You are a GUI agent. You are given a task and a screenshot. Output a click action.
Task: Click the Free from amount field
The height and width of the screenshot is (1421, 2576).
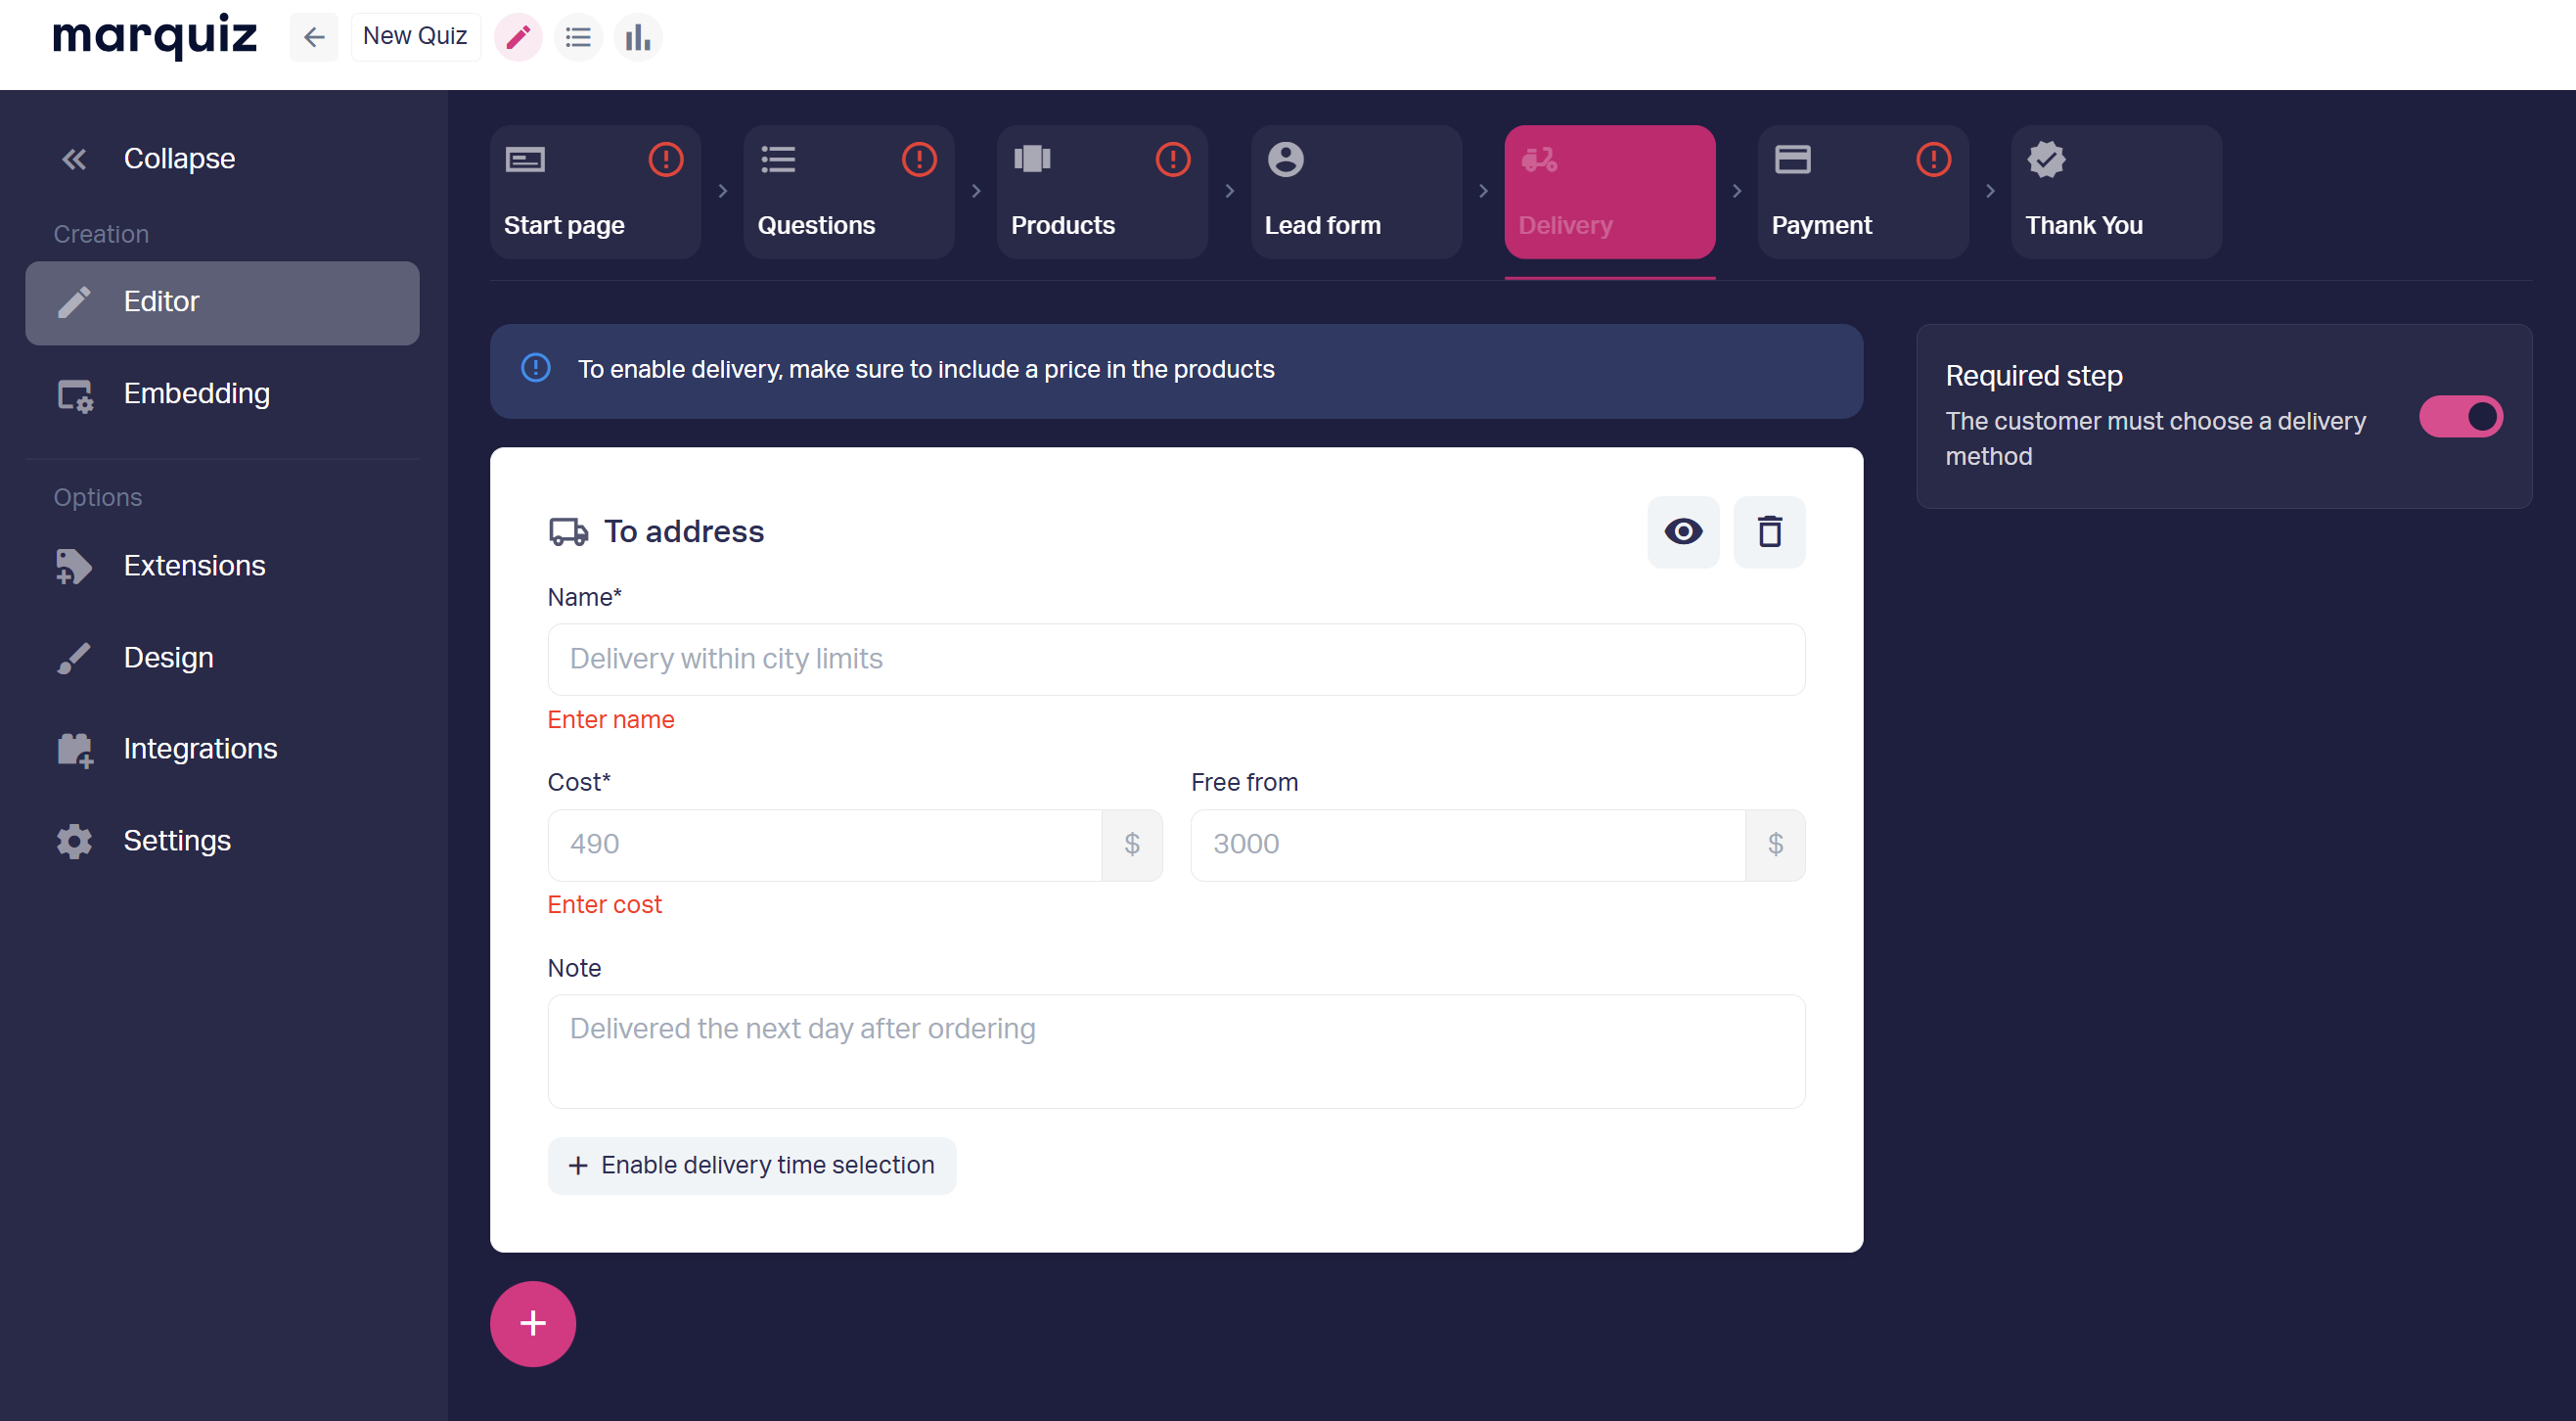coord(1467,844)
